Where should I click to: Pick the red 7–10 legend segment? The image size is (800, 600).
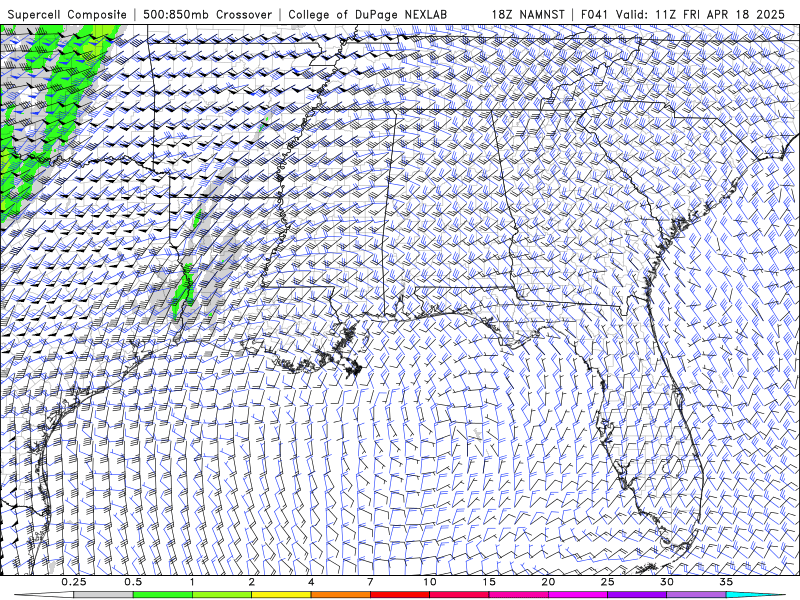point(399,594)
